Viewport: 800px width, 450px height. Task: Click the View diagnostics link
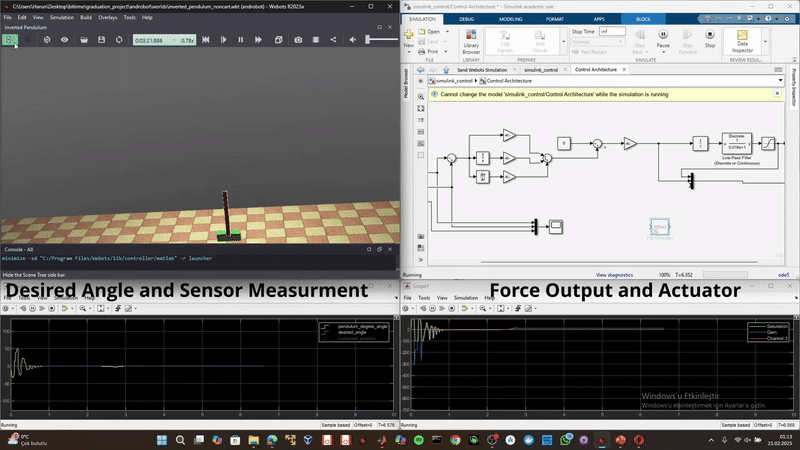pos(614,275)
